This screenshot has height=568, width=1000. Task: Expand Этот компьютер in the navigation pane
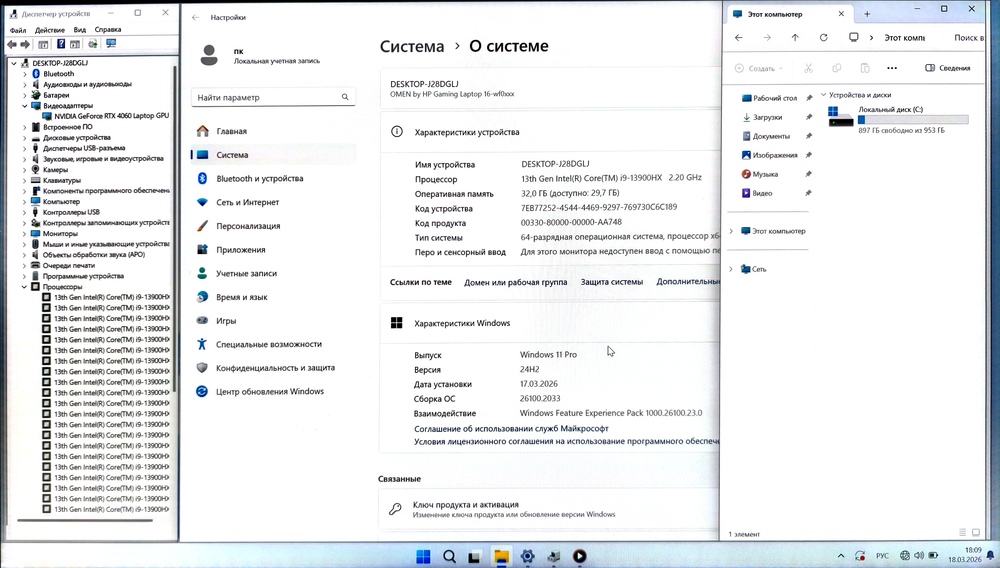coord(731,231)
